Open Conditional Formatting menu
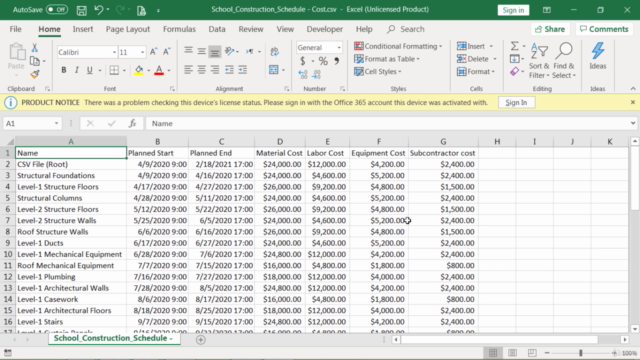This screenshot has height=360, width=640. (x=398, y=46)
